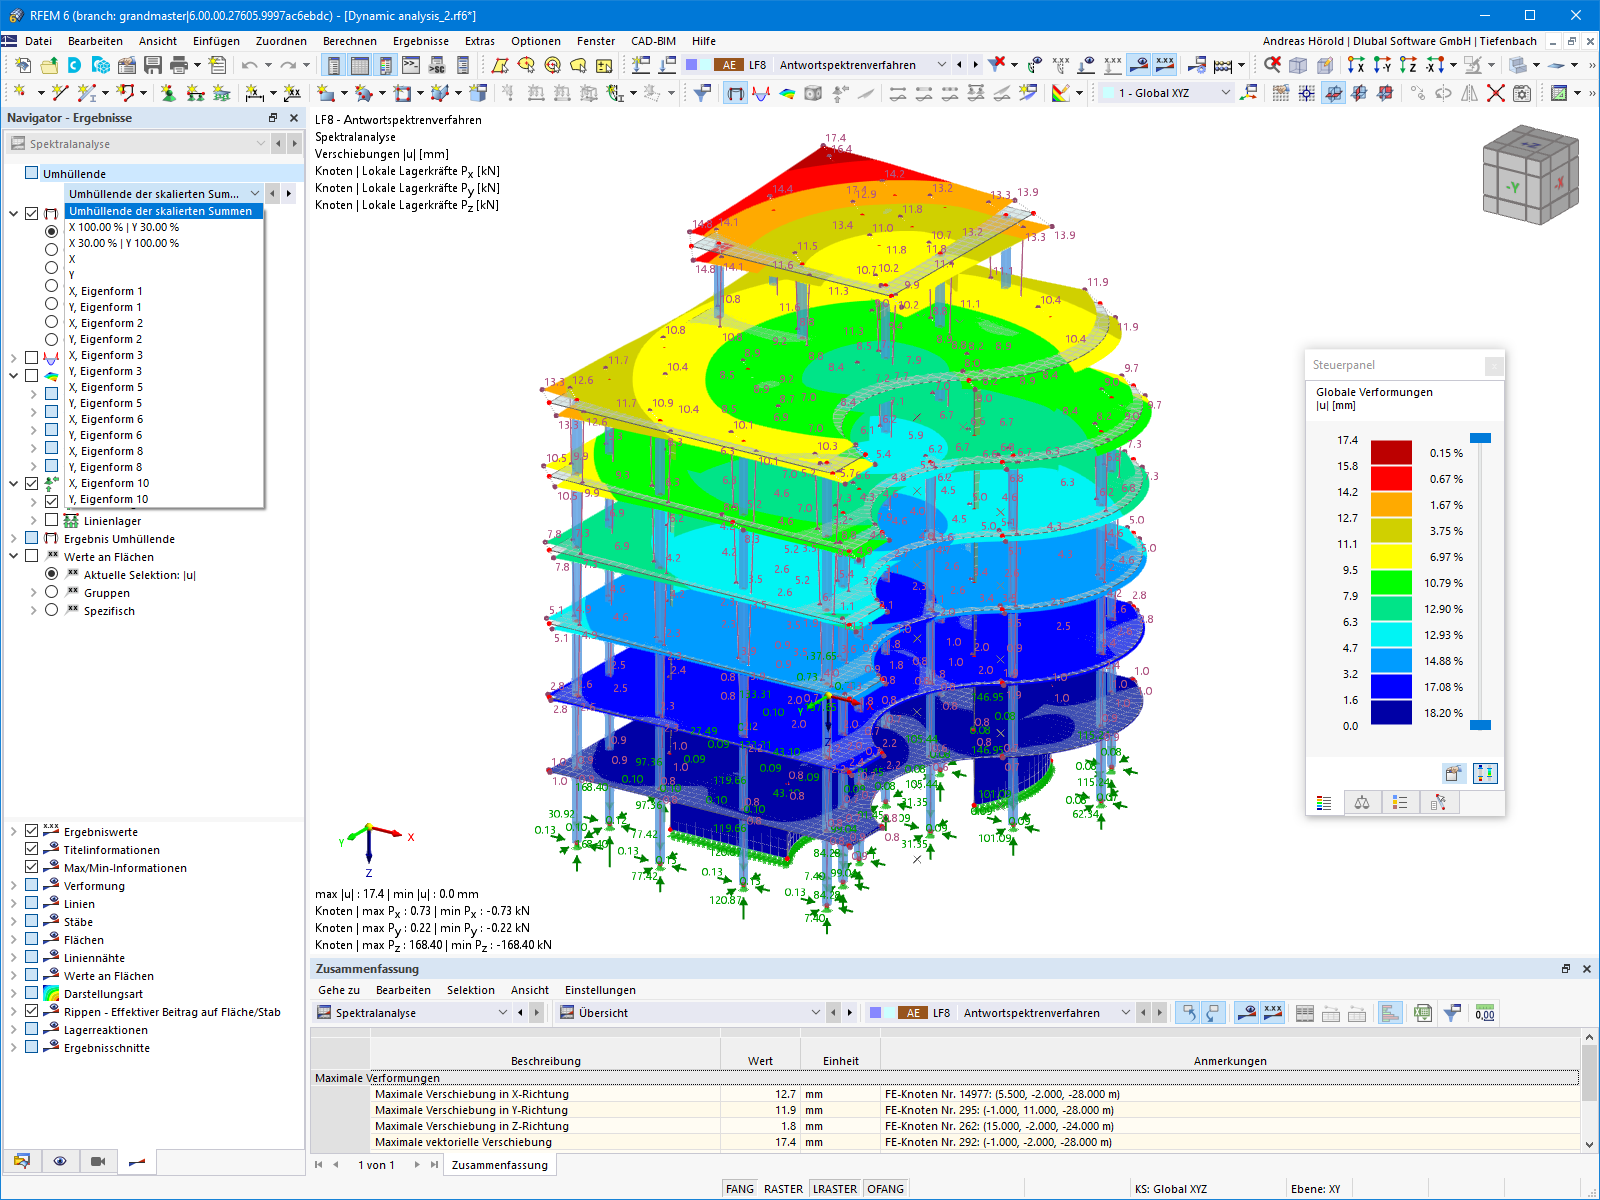Click the Print toolbar icon
This screenshot has height=1200, width=1600.
179,65
